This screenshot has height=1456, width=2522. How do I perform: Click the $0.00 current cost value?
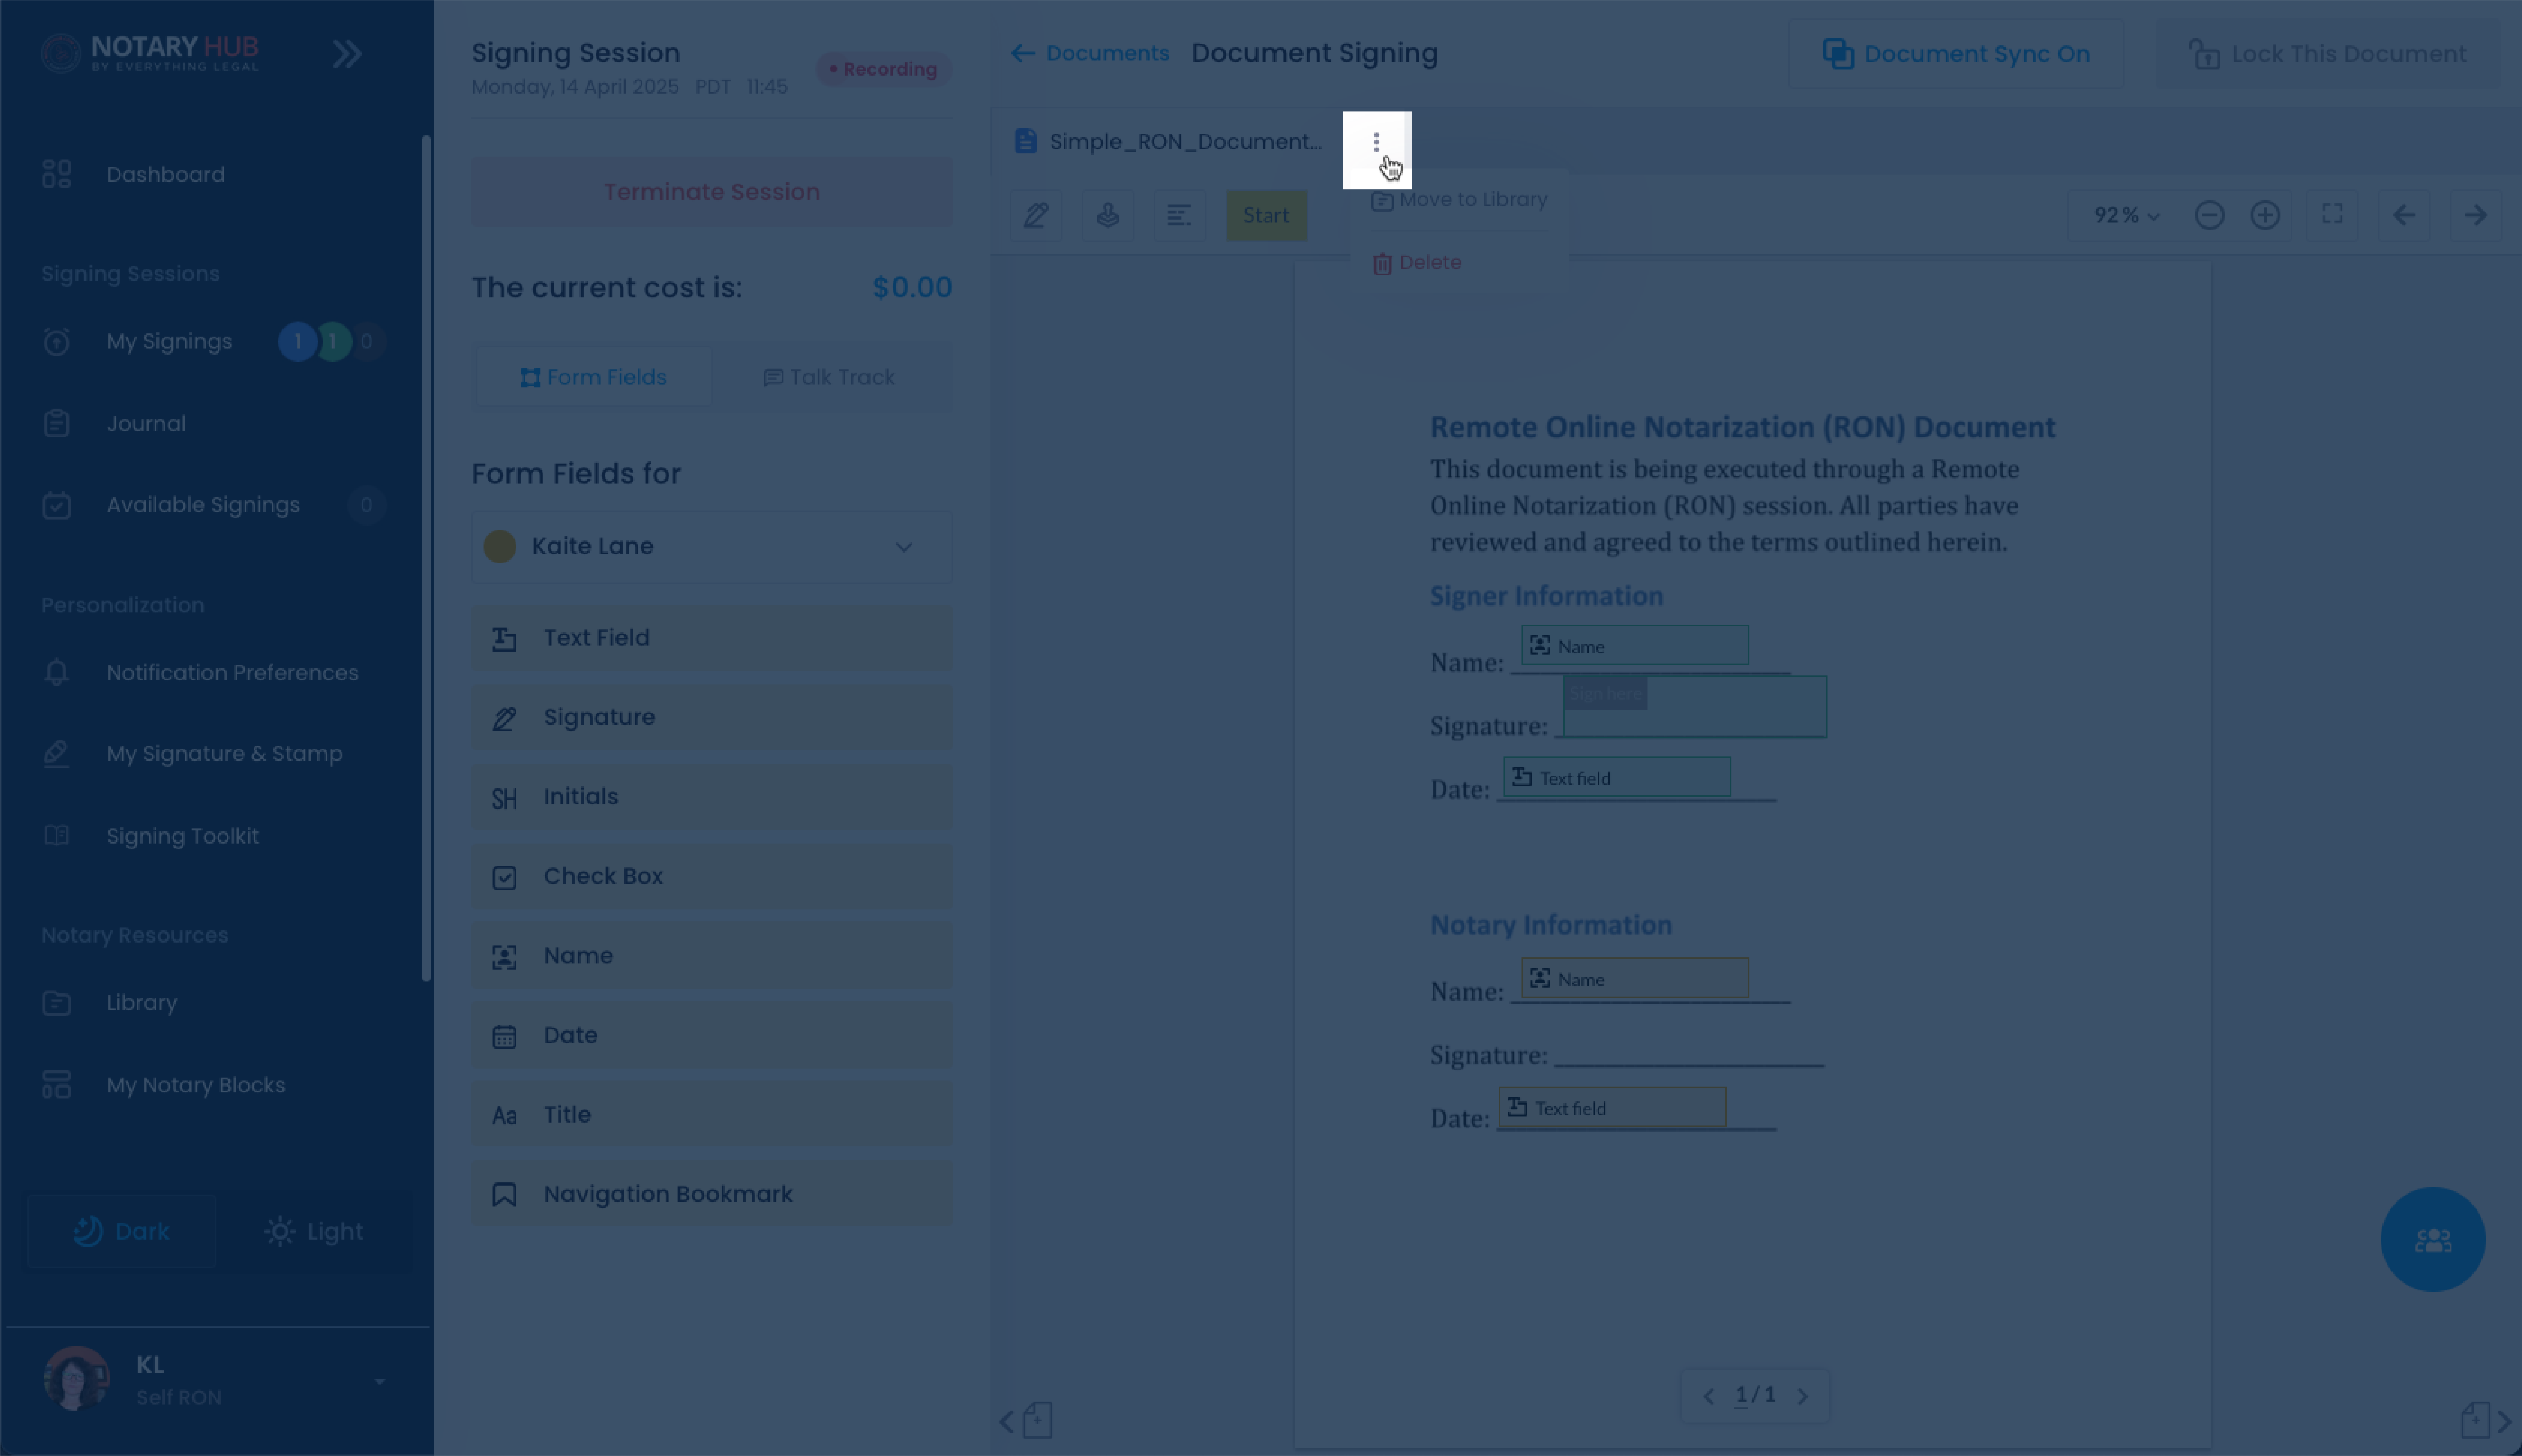(912, 288)
